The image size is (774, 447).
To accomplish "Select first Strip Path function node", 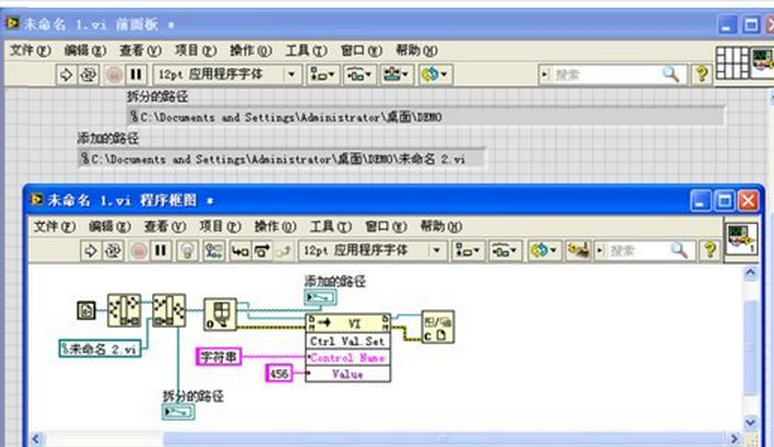I will click(124, 310).
